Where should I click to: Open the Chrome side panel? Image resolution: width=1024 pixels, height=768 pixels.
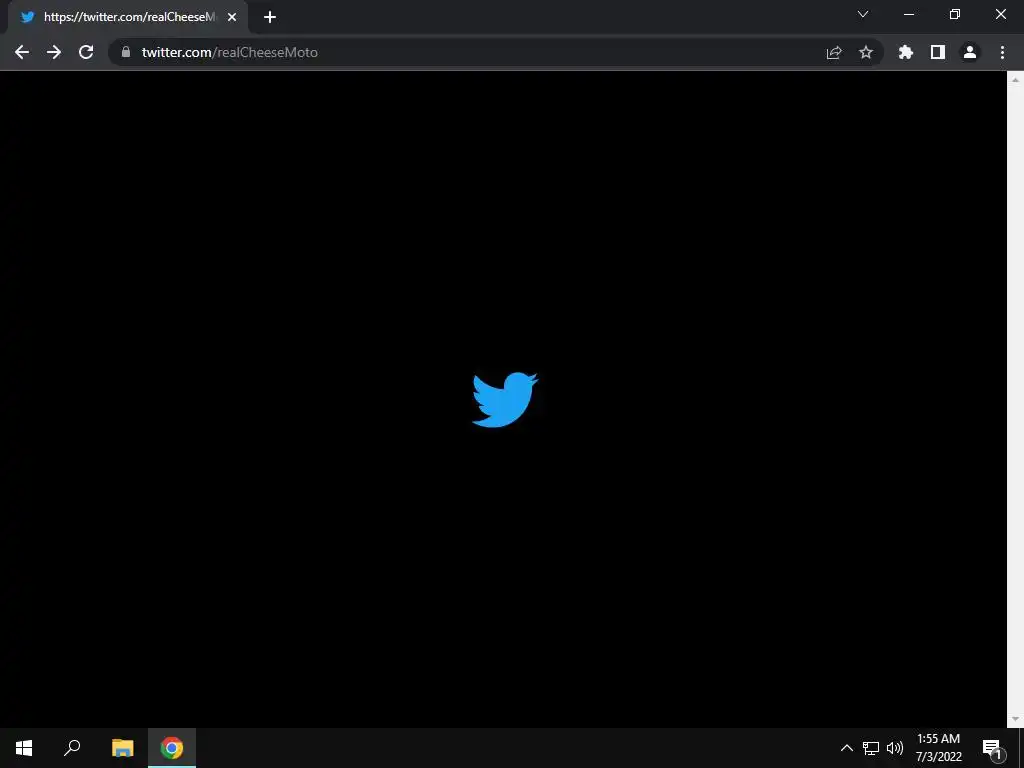938,52
